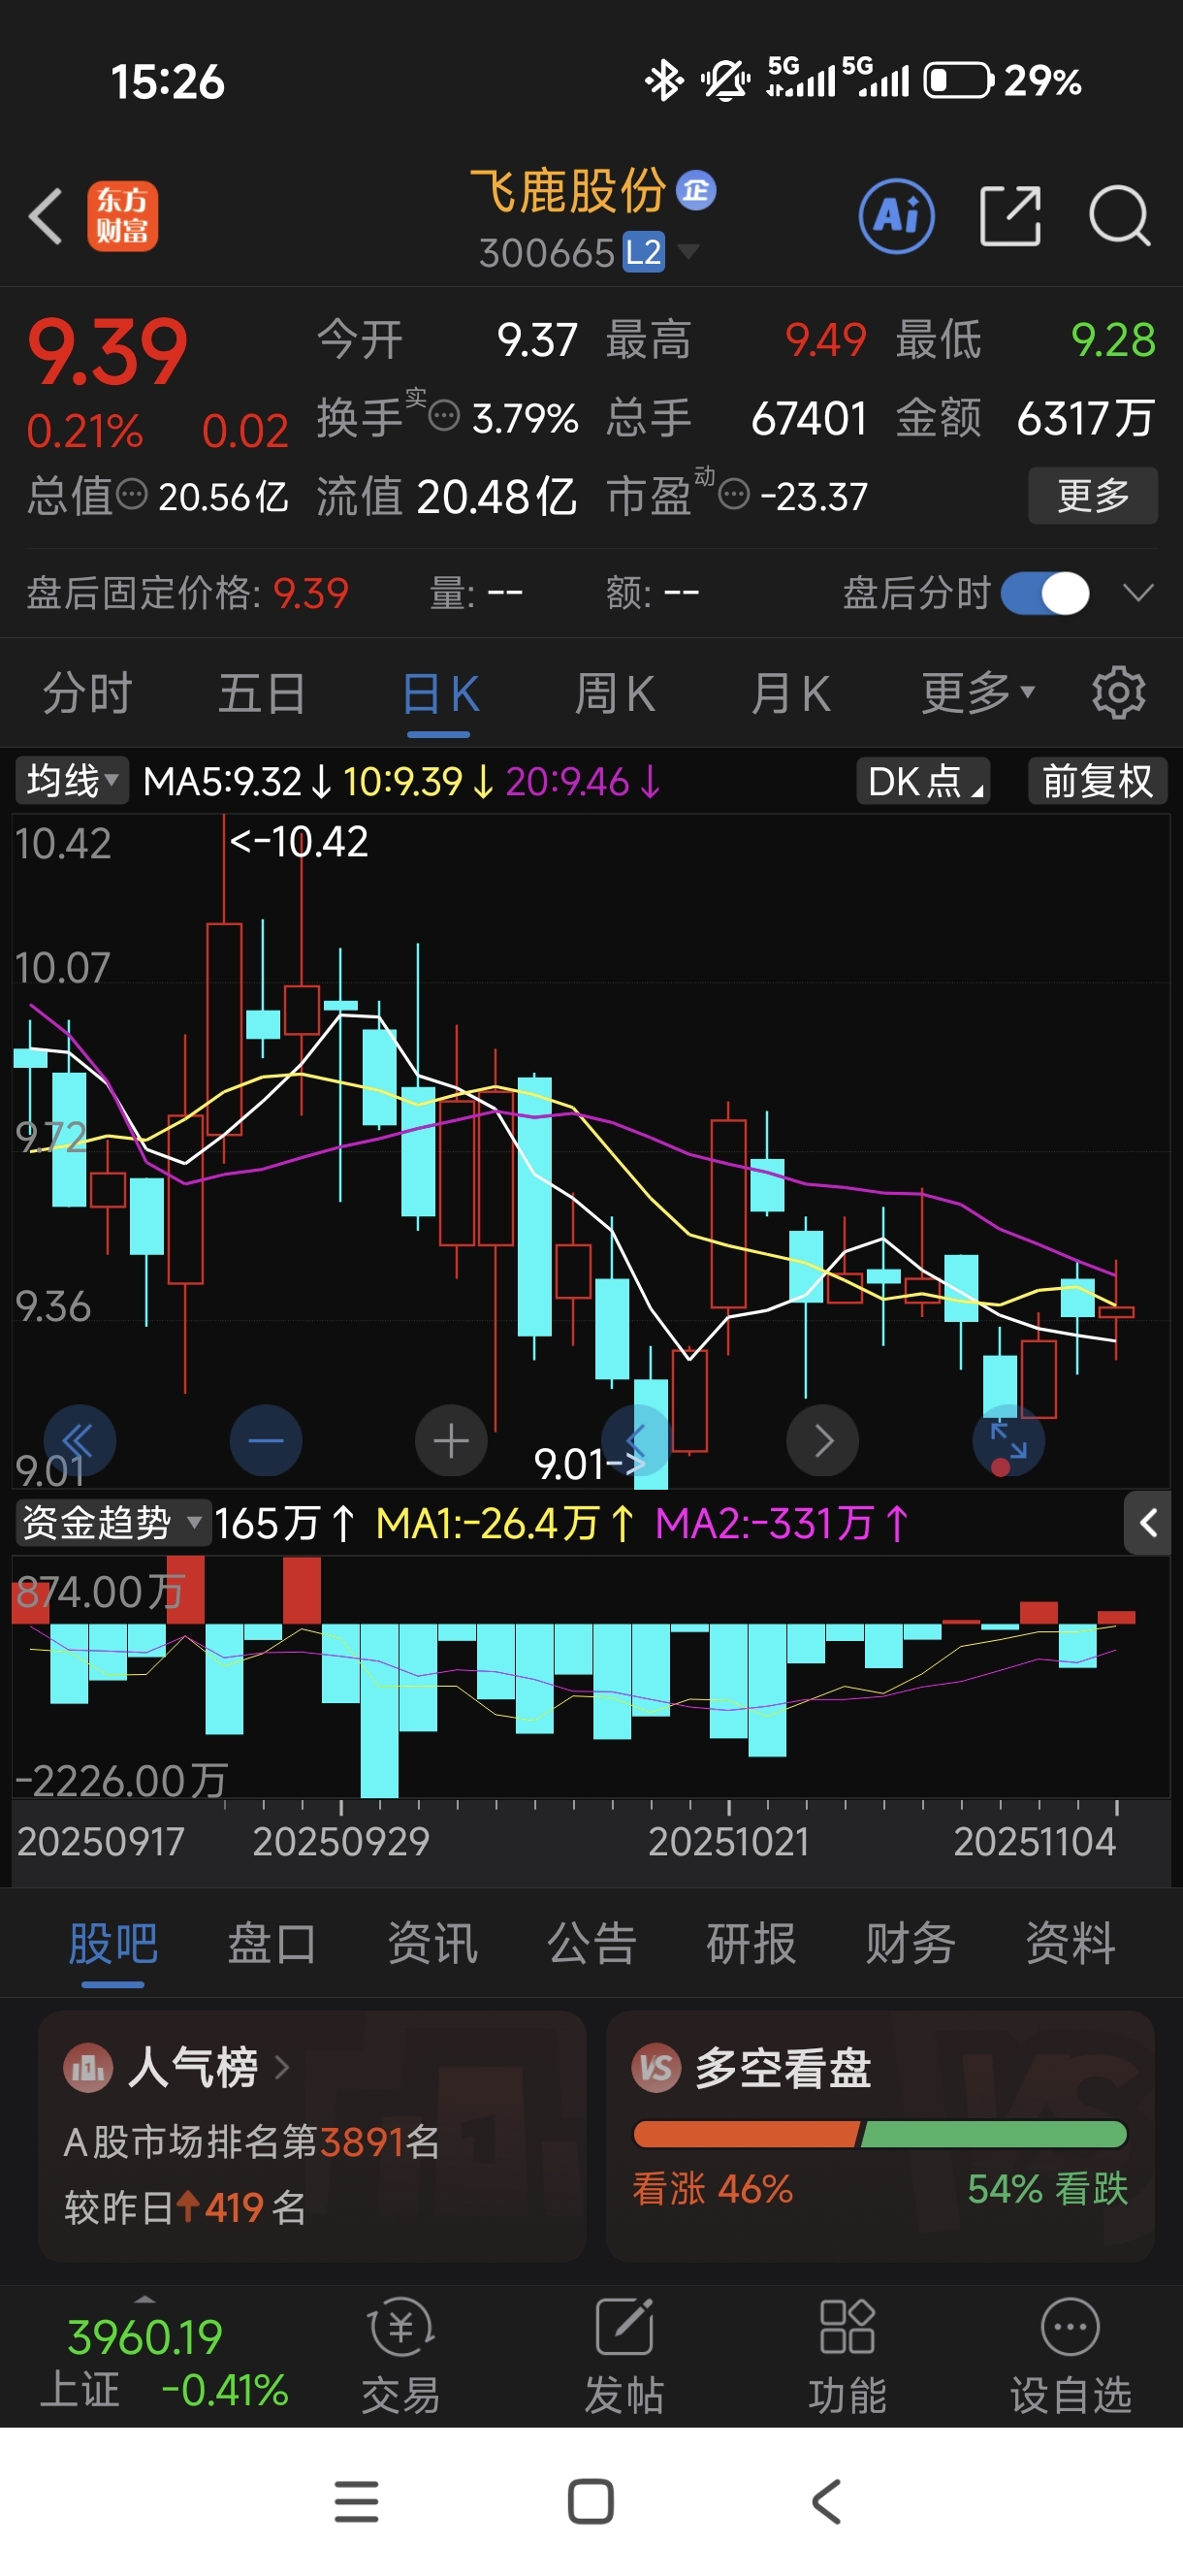Image resolution: width=1183 pixels, height=2576 pixels.
Task: Open 交易 trading icon
Action: 401,2358
